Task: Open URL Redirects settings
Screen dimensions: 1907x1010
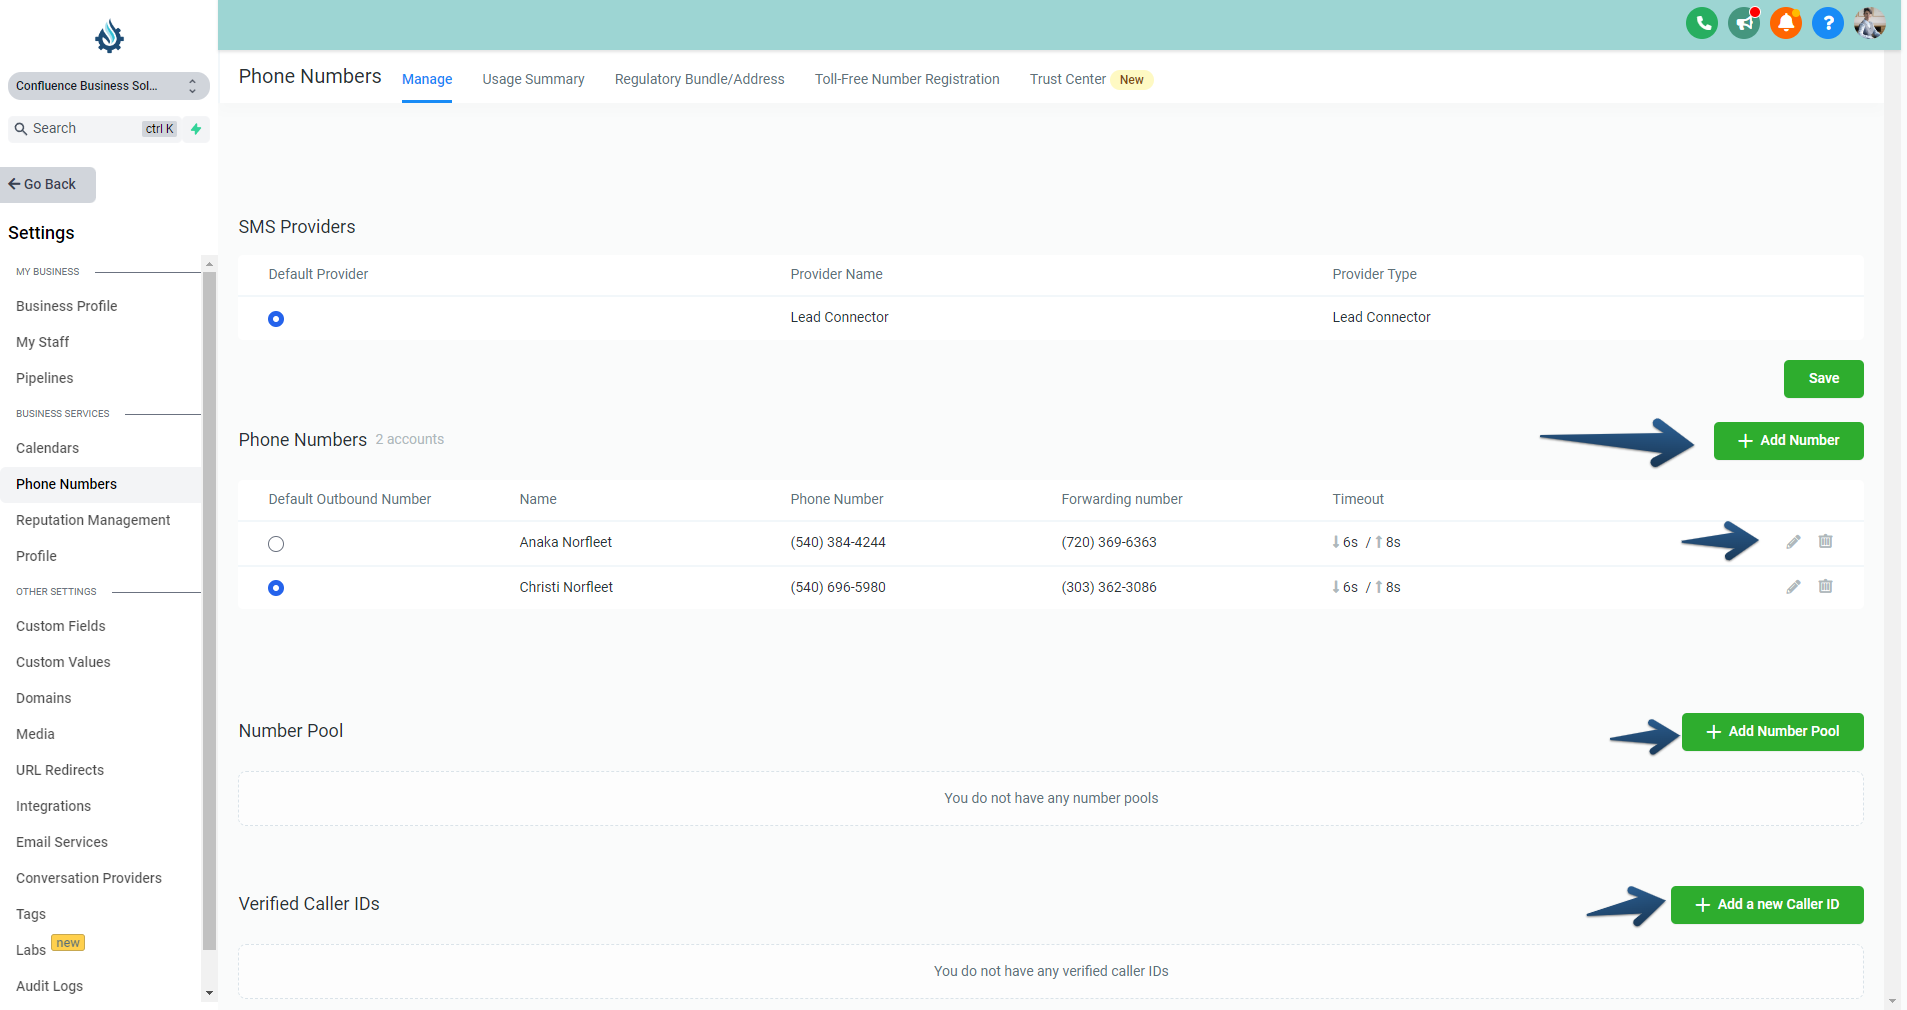Action: pyautogui.click(x=60, y=770)
